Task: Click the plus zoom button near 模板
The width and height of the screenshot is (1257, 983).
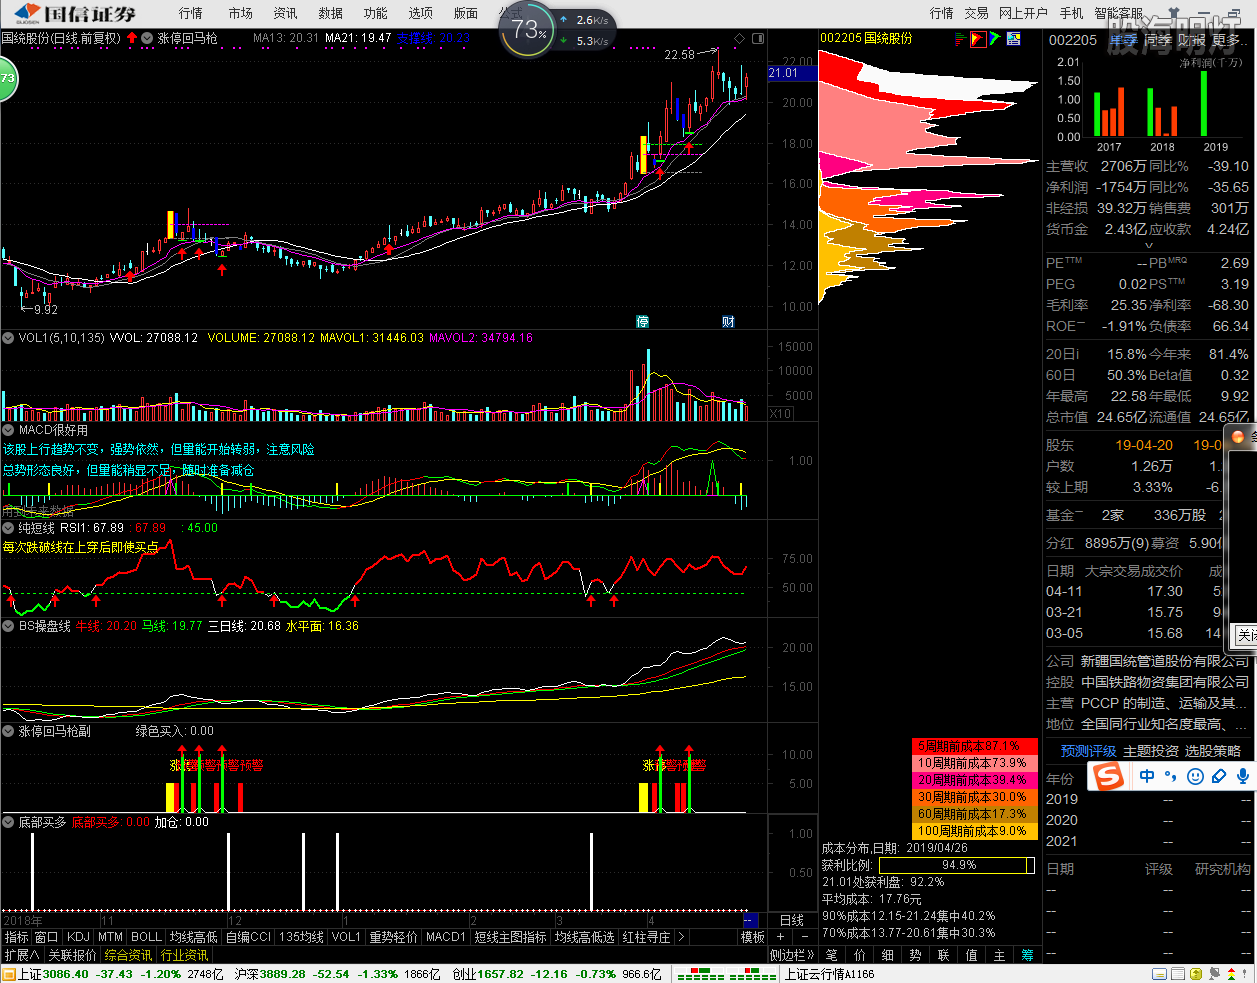Action: (x=781, y=937)
